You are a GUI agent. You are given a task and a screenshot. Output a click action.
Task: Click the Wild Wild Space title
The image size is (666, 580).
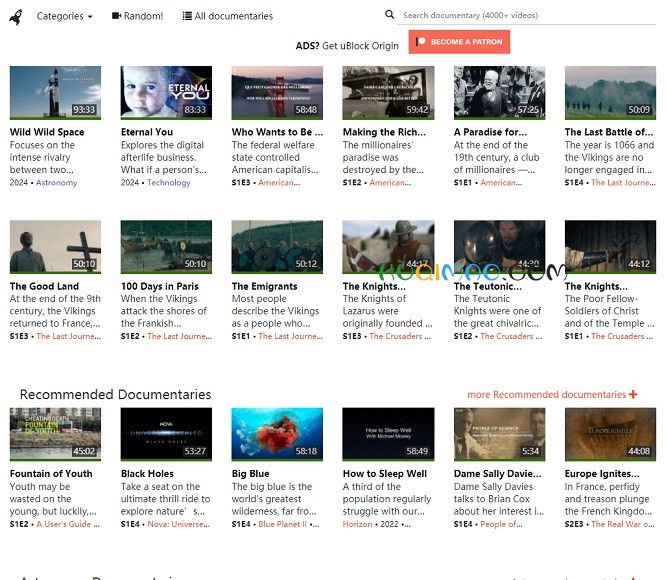pyautogui.click(x=47, y=132)
